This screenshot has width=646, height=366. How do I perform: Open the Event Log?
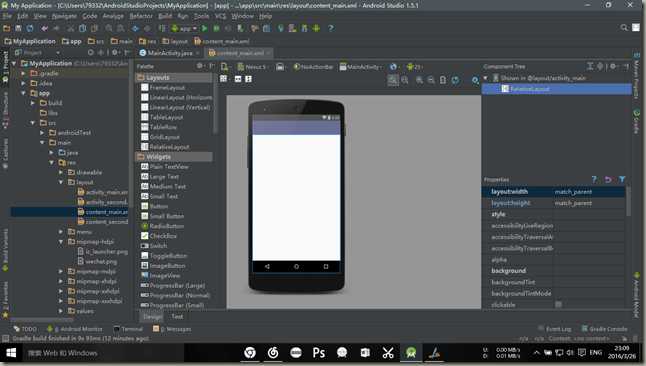point(555,328)
